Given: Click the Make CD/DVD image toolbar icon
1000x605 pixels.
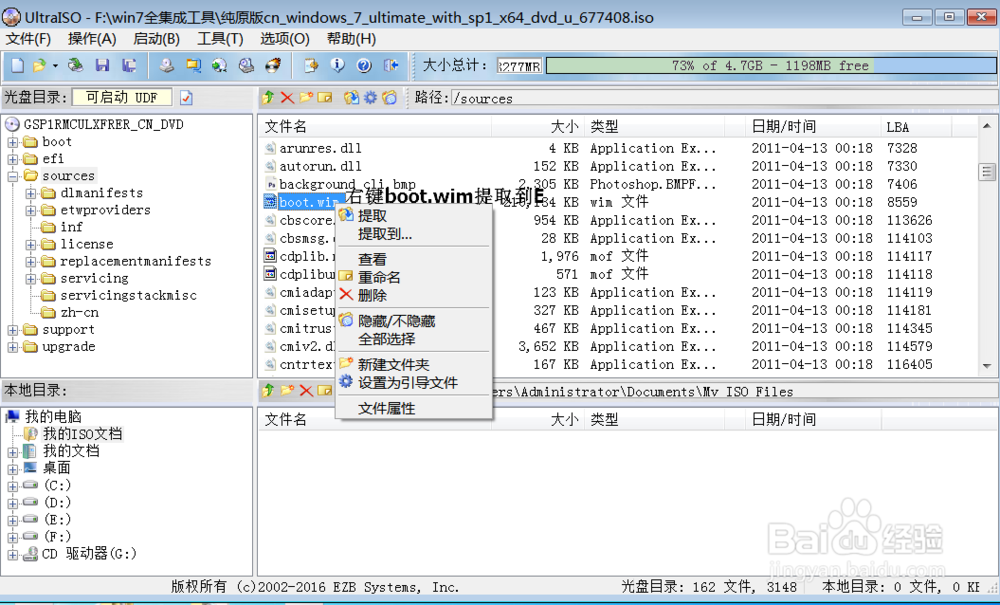Looking at the screenshot, I should (166, 65).
